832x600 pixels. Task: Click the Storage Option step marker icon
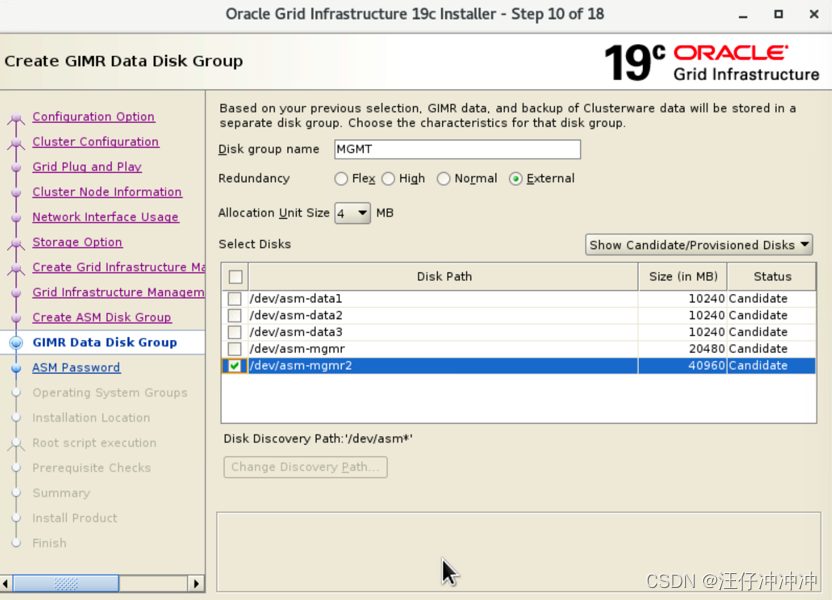click(16, 243)
